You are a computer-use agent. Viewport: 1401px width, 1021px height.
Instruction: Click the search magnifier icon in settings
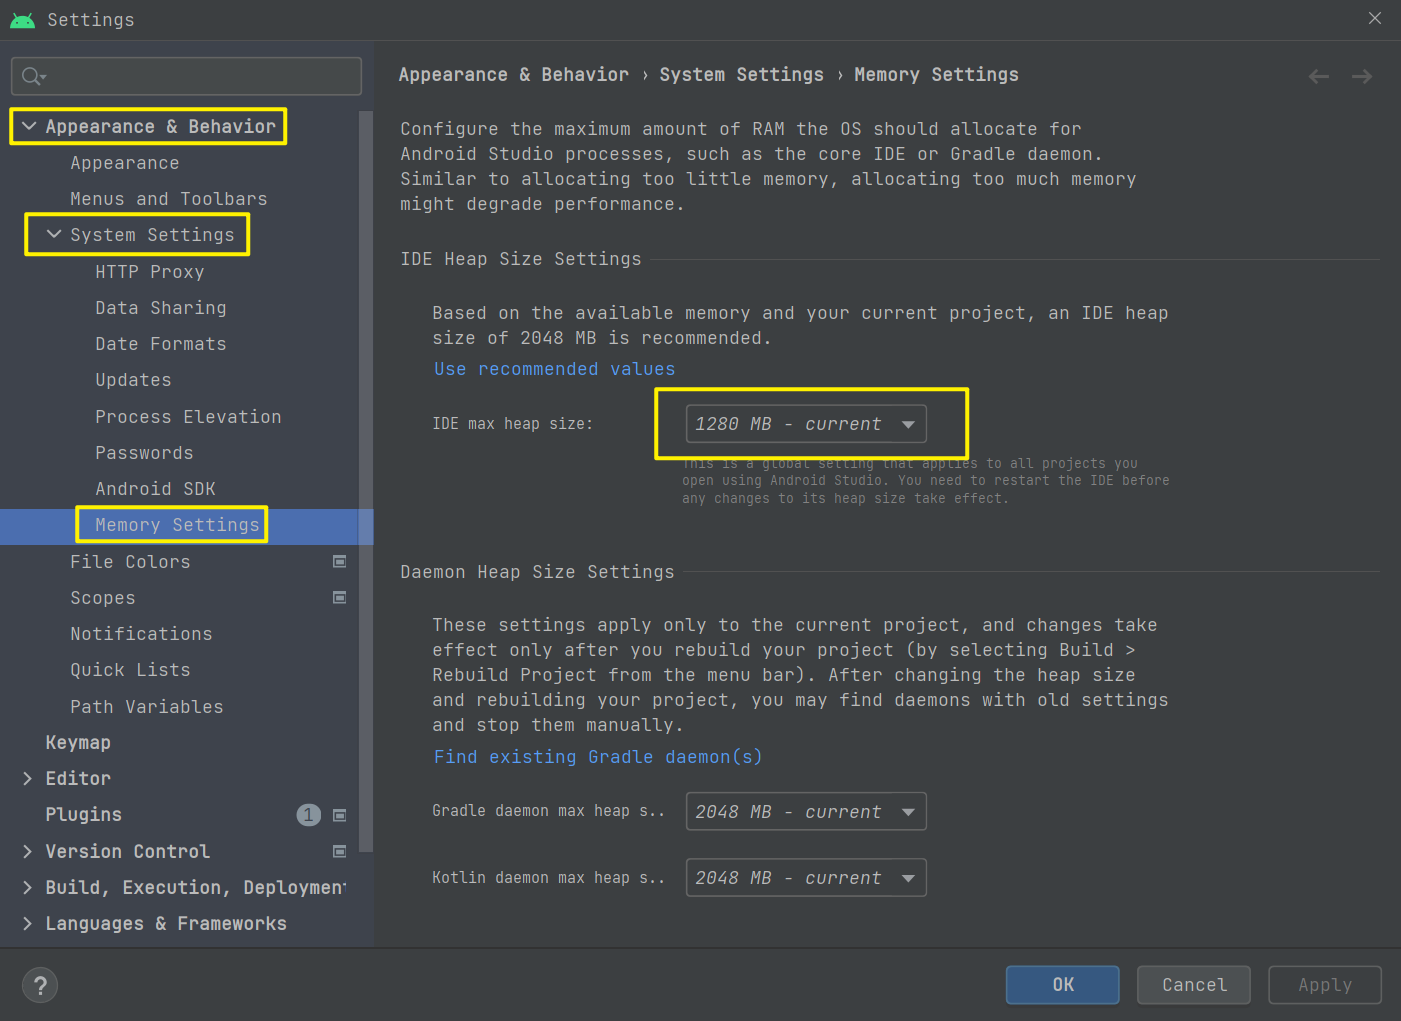(x=33, y=76)
